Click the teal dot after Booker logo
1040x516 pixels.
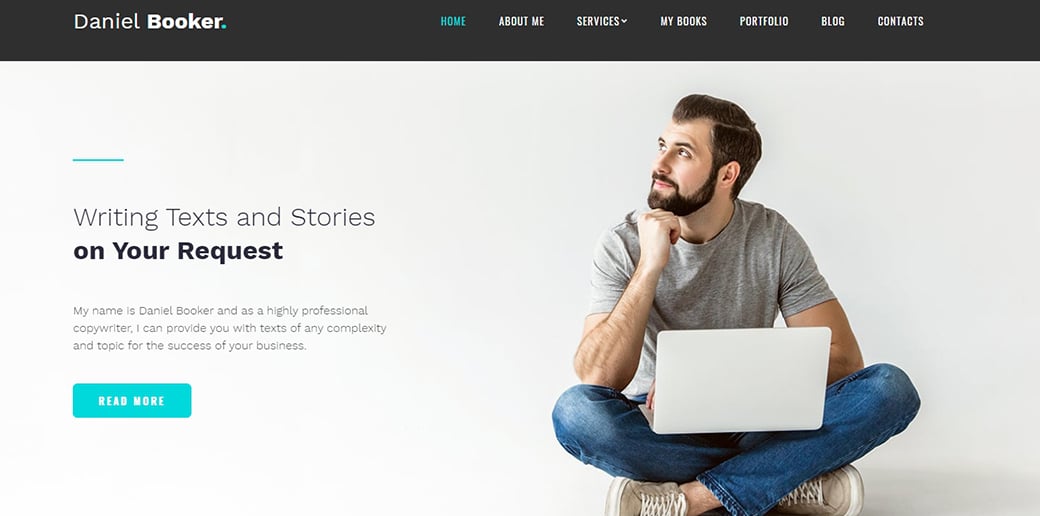224,27
